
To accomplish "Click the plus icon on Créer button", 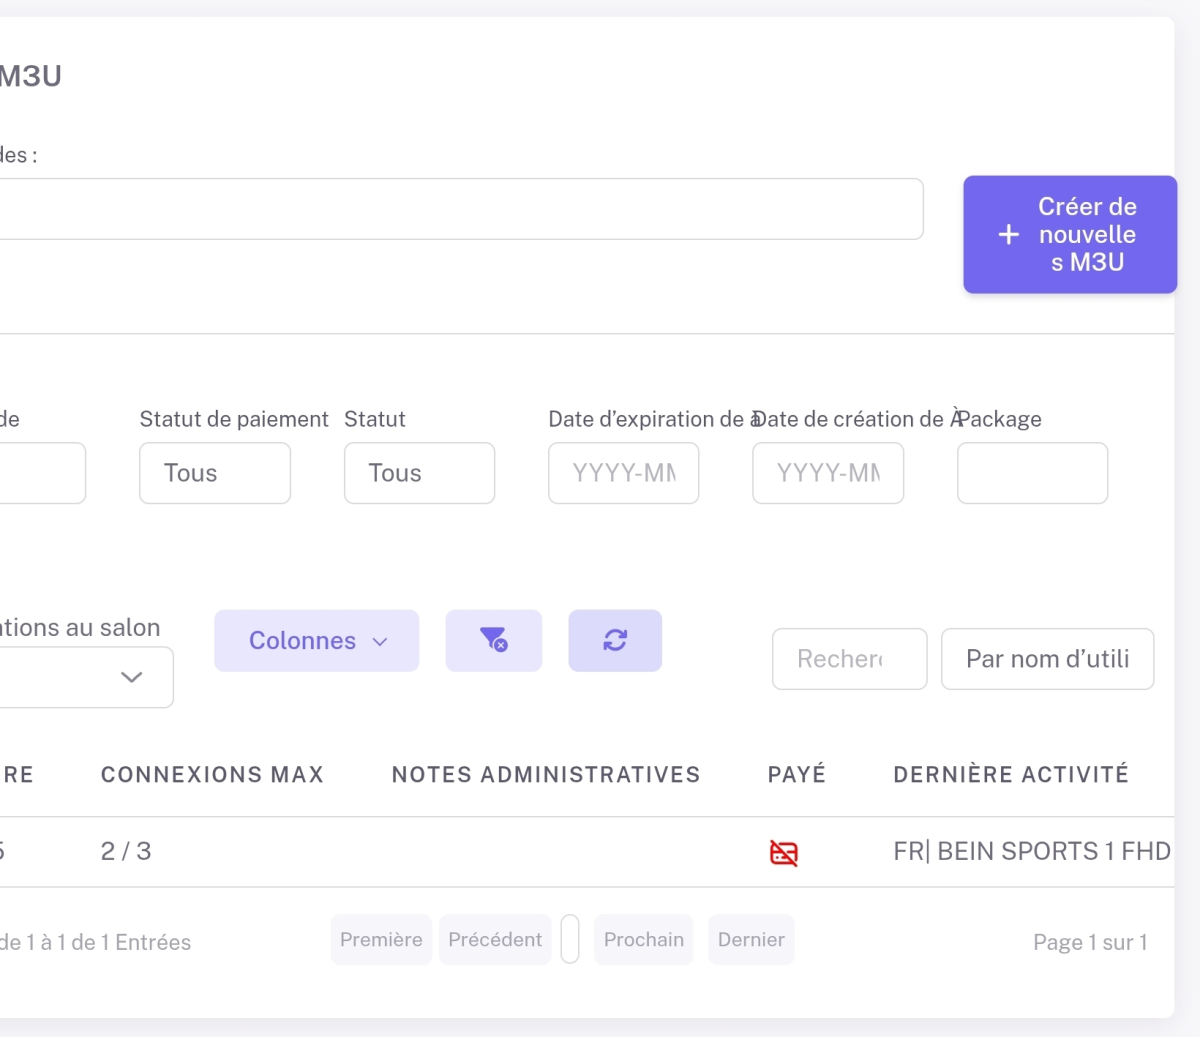I will (1008, 235).
